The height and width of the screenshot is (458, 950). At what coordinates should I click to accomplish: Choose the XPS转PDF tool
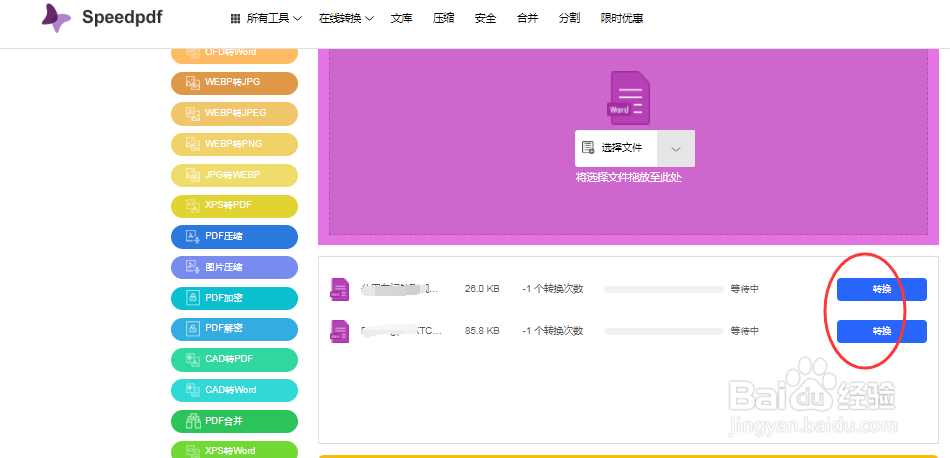(234, 207)
